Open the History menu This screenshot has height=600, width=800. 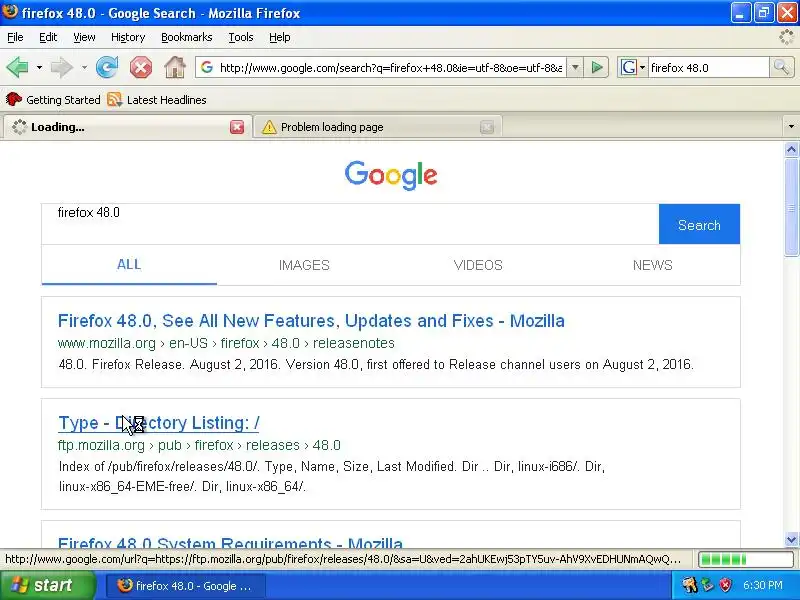click(x=128, y=37)
